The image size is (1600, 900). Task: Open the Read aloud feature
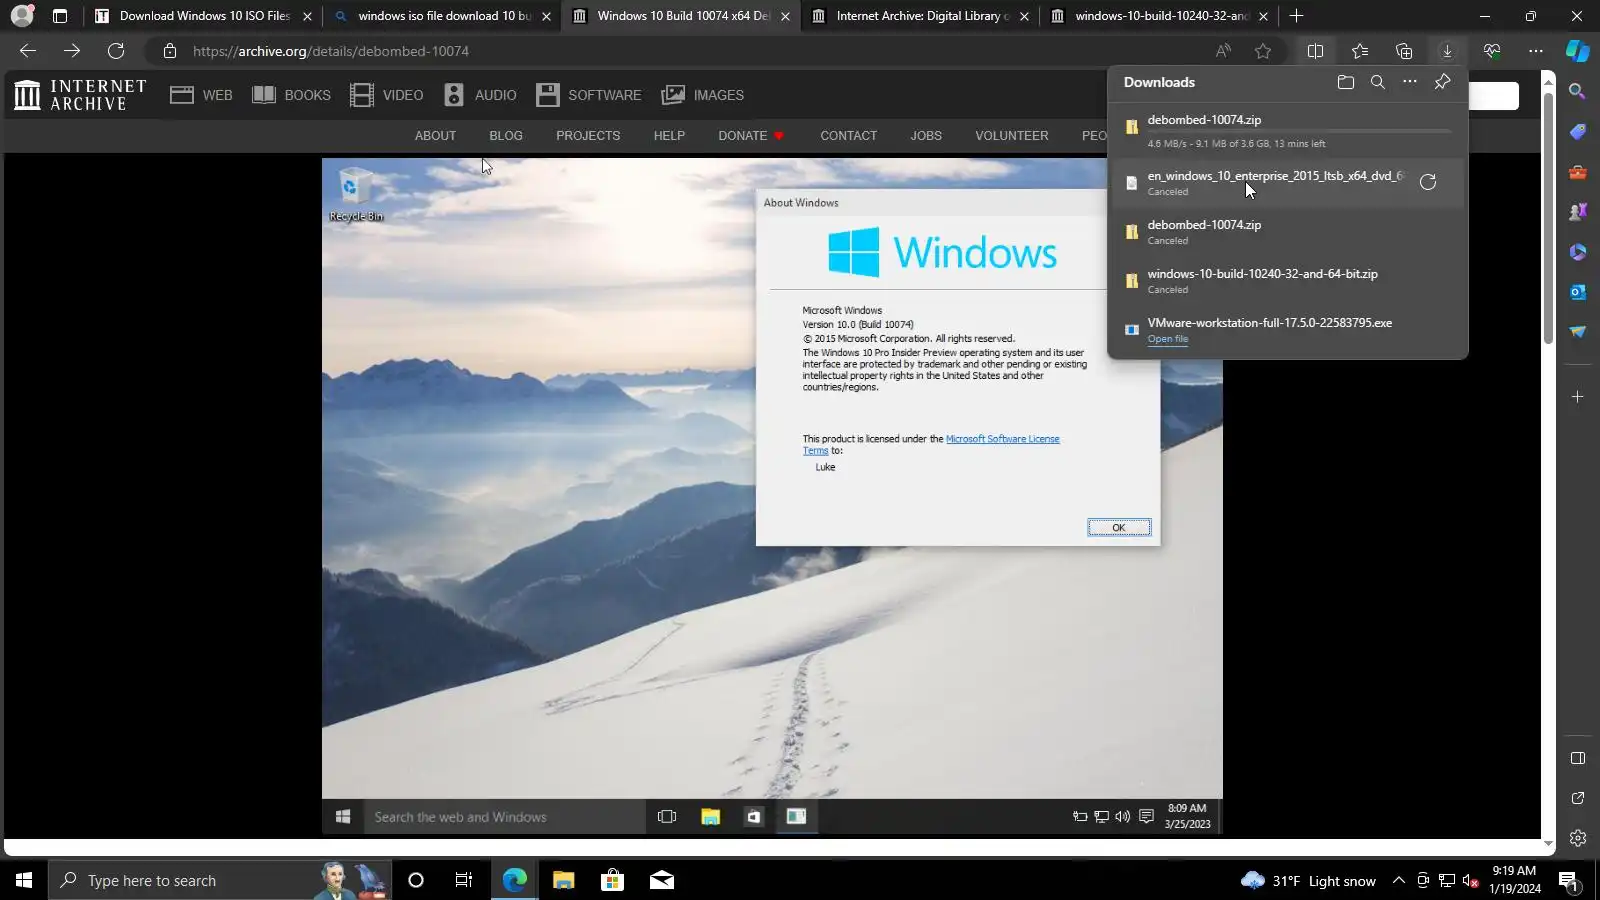point(1223,51)
